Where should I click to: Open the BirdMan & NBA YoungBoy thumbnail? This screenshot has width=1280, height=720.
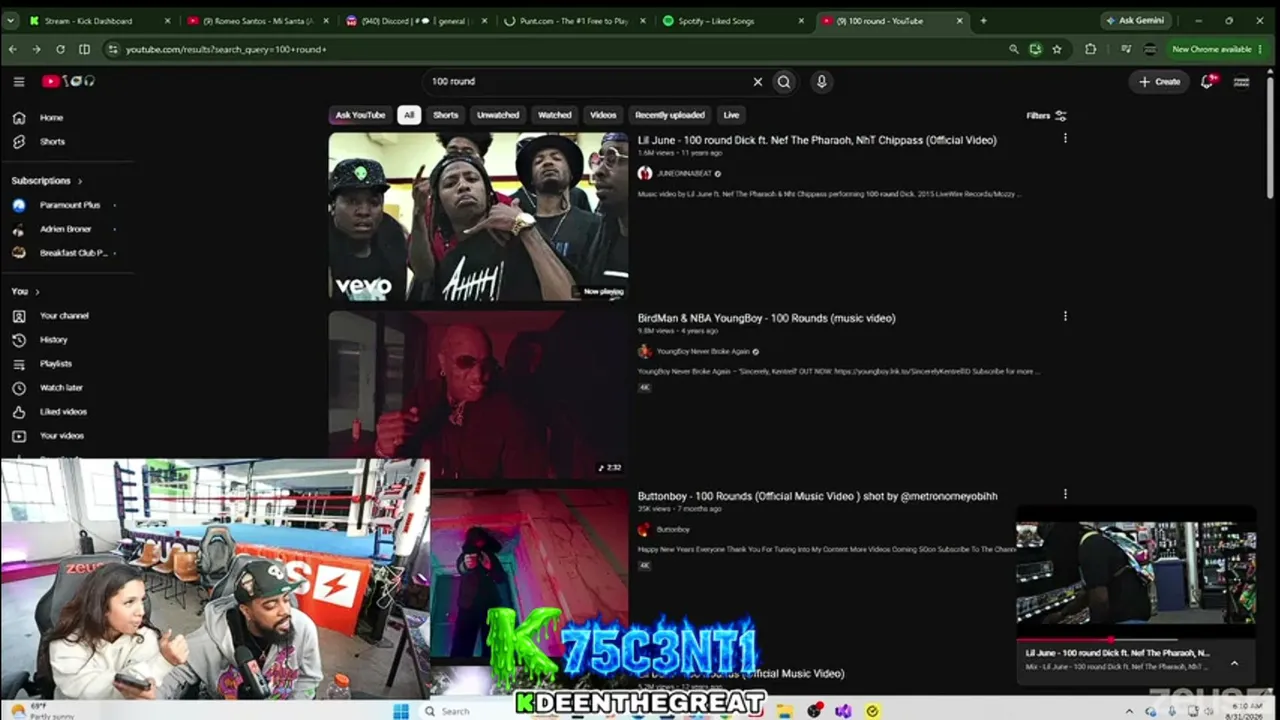pyautogui.click(x=478, y=394)
